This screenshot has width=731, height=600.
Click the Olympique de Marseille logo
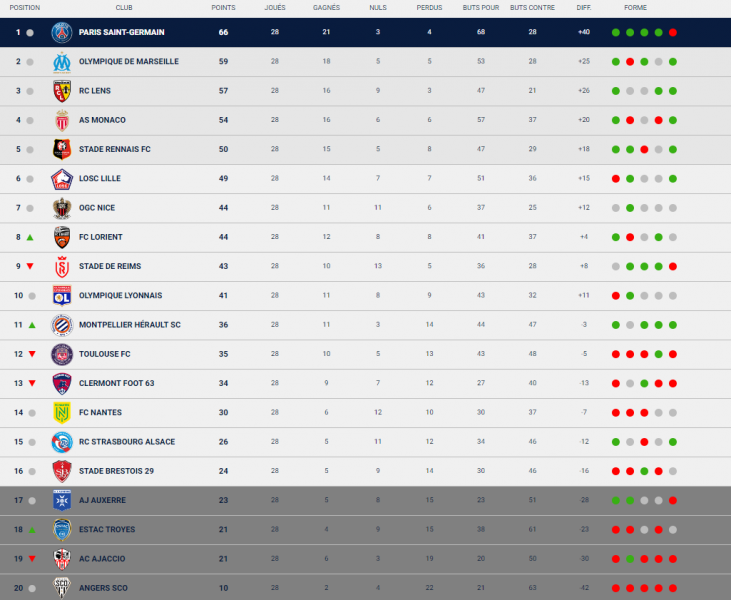click(62, 62)
